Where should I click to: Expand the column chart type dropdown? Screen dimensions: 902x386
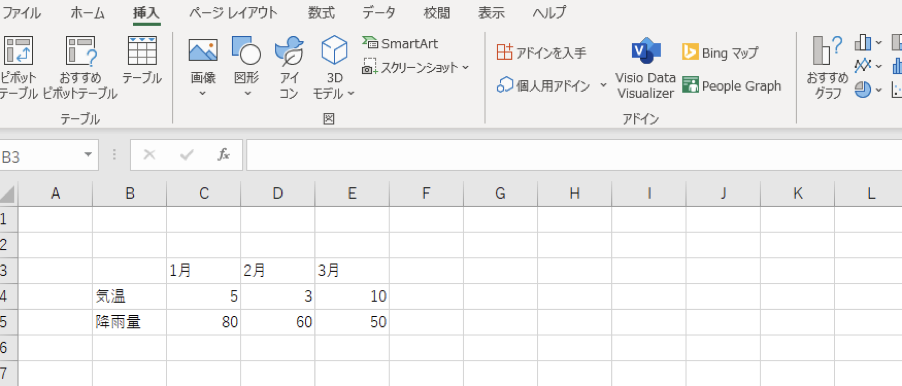coord(878,43)
